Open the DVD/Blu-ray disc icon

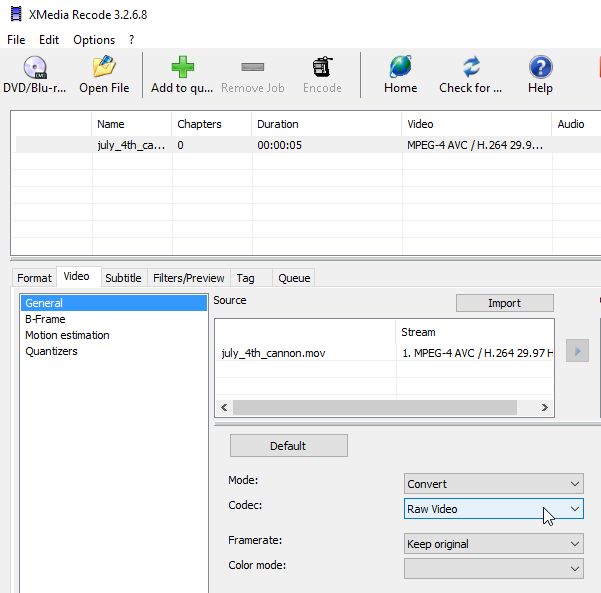[34, 68]
